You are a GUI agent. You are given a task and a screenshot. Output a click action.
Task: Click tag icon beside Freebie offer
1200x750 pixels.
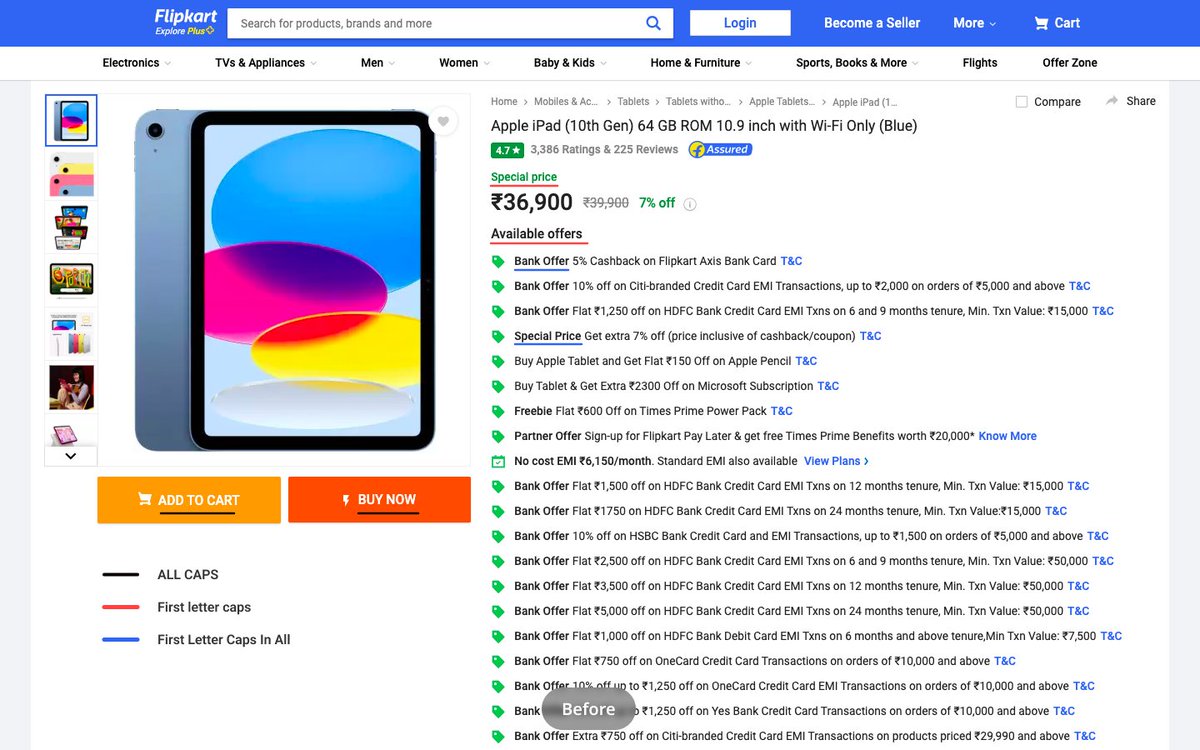(498, 411)
